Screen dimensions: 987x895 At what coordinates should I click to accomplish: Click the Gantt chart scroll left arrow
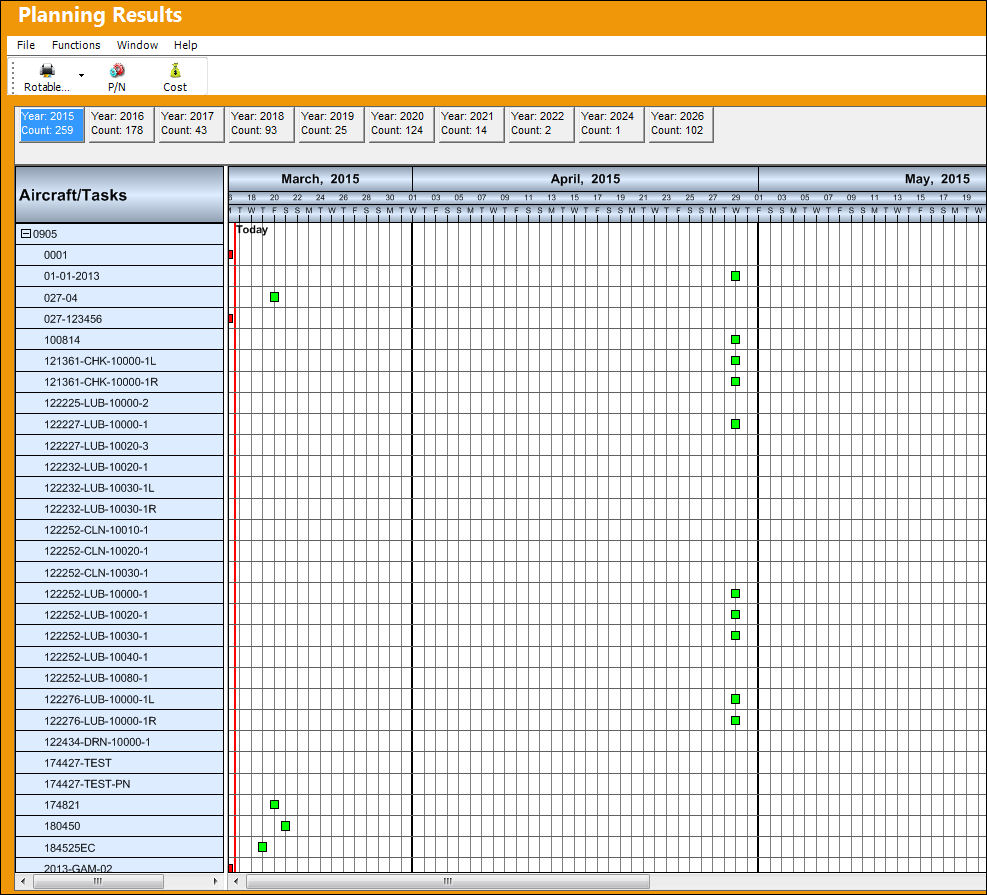(x=236, y=881)
